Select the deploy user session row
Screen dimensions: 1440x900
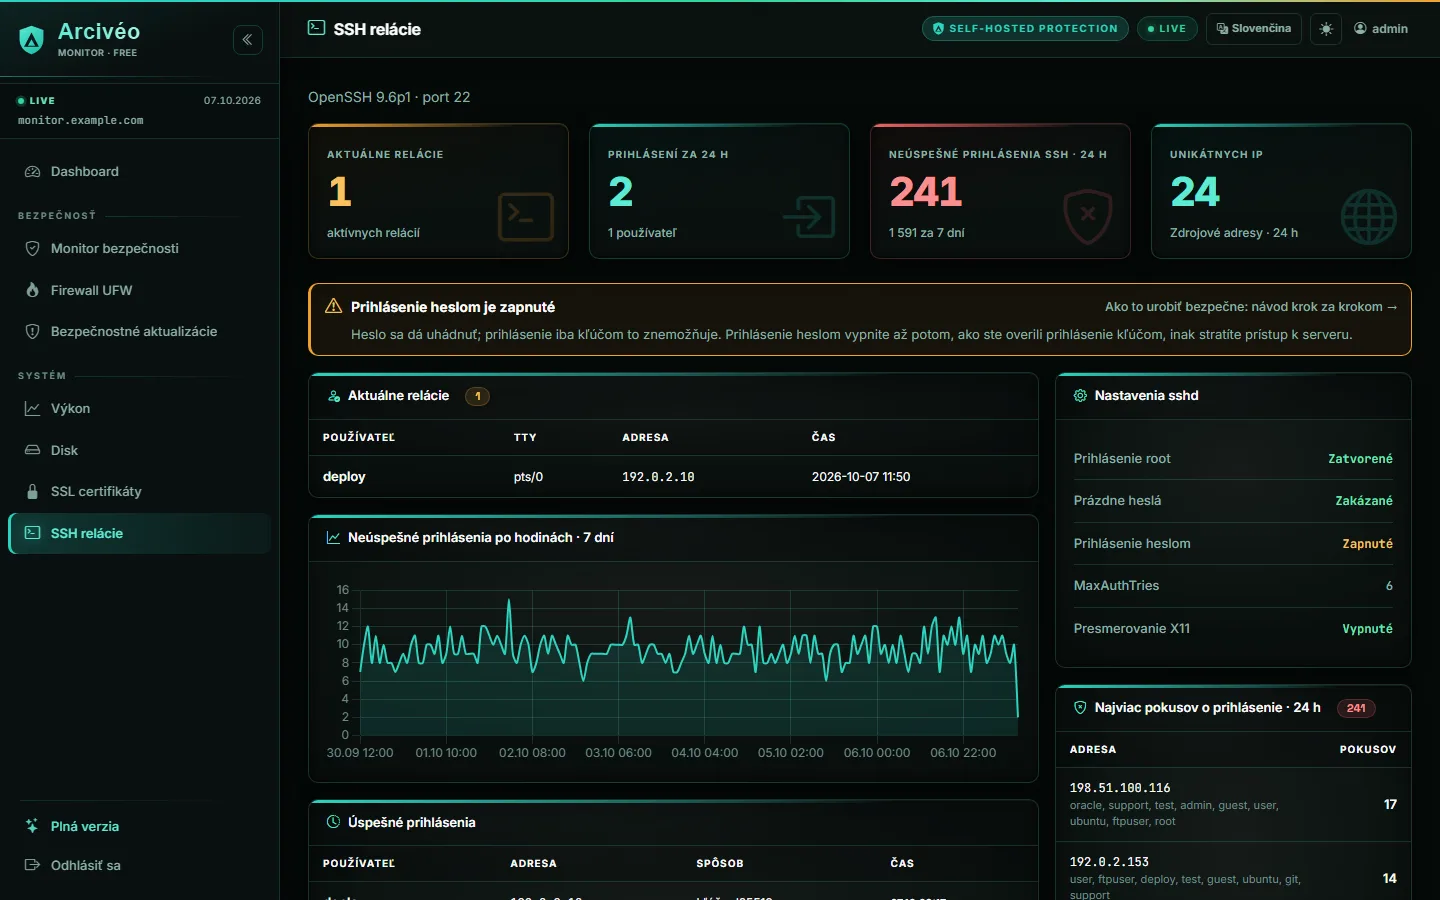click(x=673, y=477)
